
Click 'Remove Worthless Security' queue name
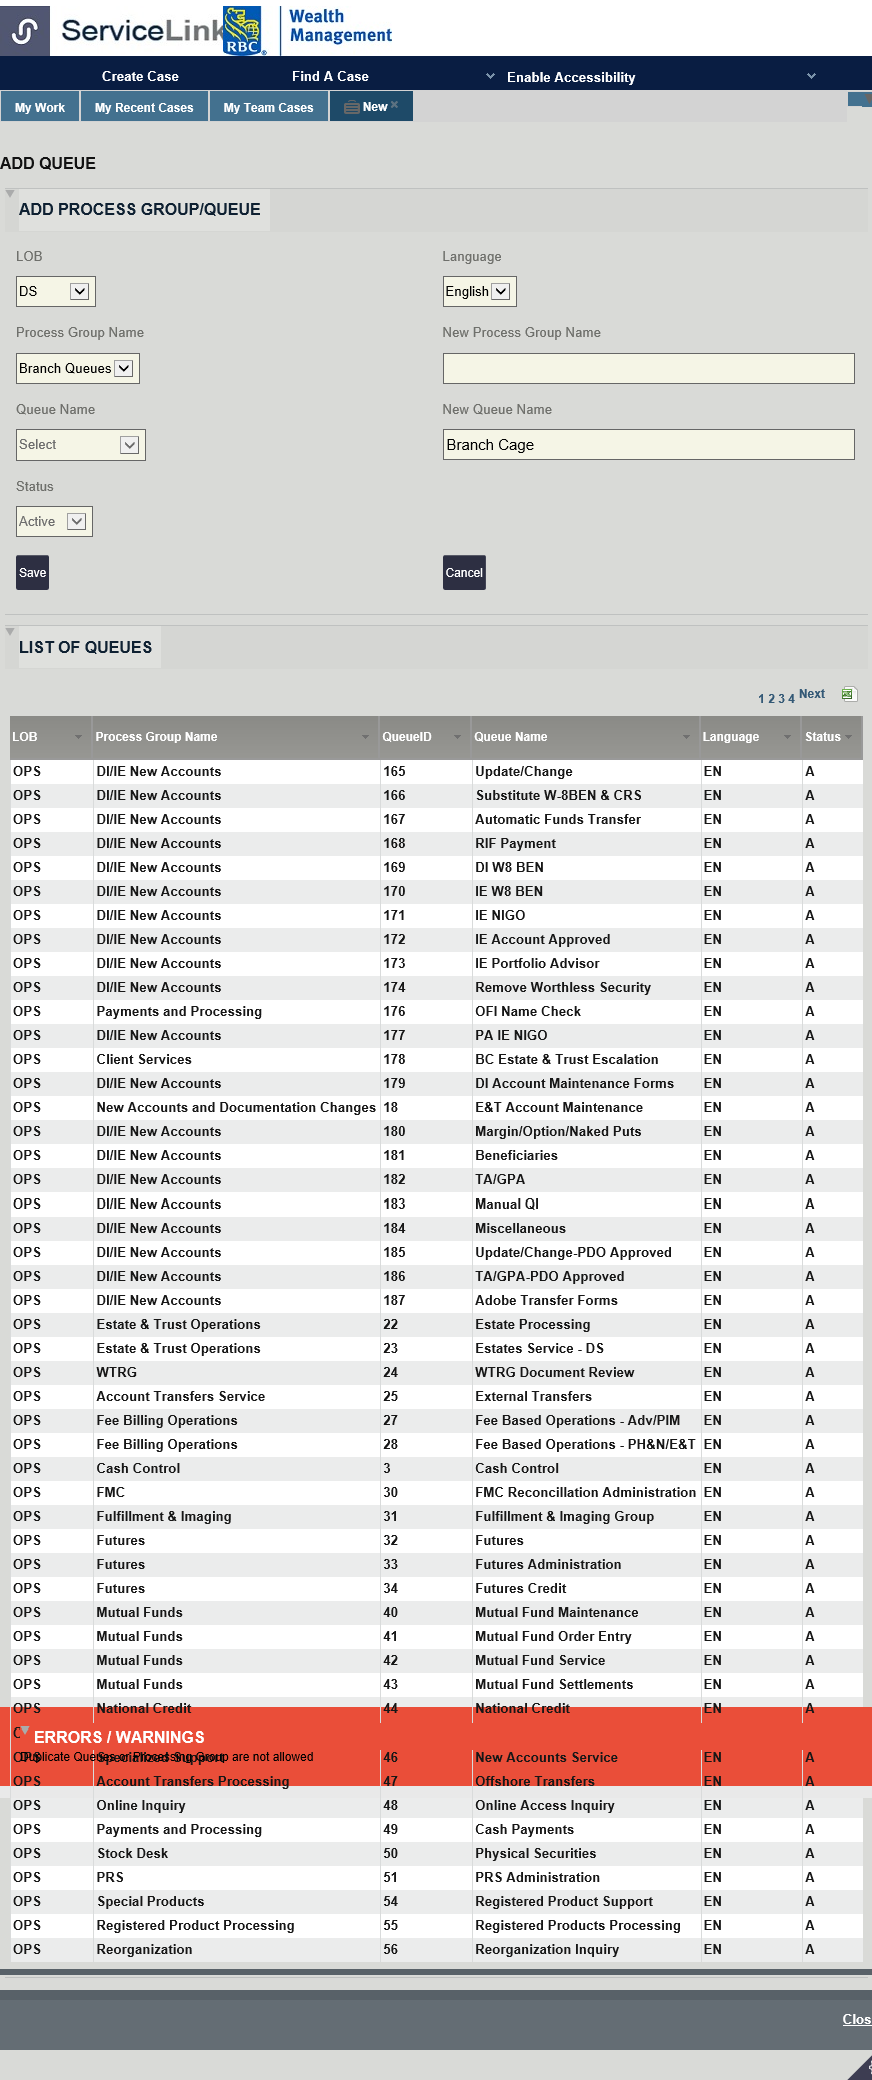(563, 988)
